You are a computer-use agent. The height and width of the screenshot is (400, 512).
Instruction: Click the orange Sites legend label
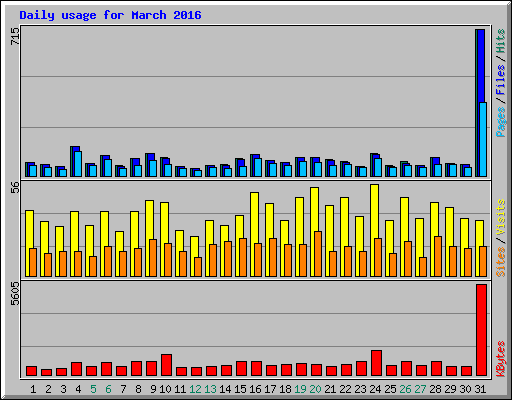pos(501,262)
